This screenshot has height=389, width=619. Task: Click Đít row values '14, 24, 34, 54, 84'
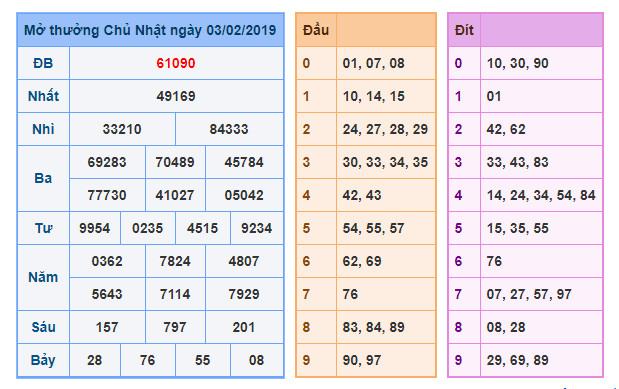(x=541, y=195)
